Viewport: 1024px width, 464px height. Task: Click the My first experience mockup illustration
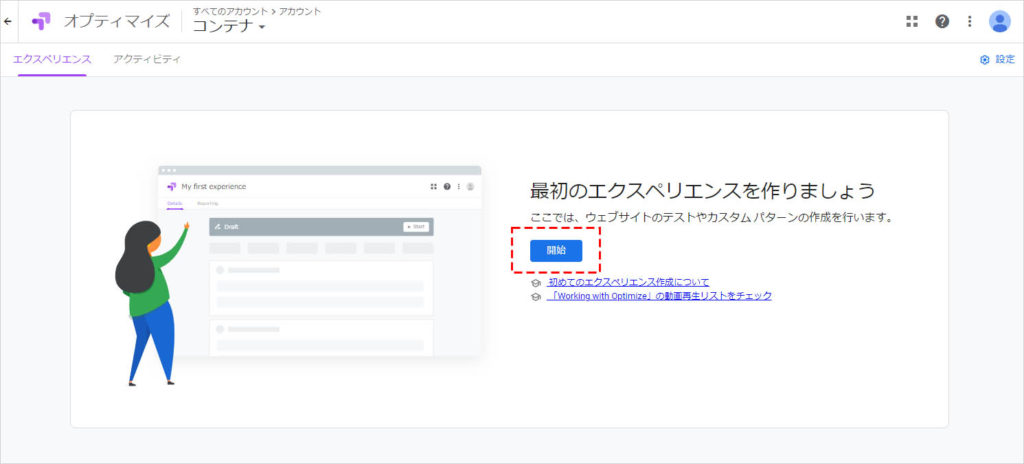pos(319,260)
